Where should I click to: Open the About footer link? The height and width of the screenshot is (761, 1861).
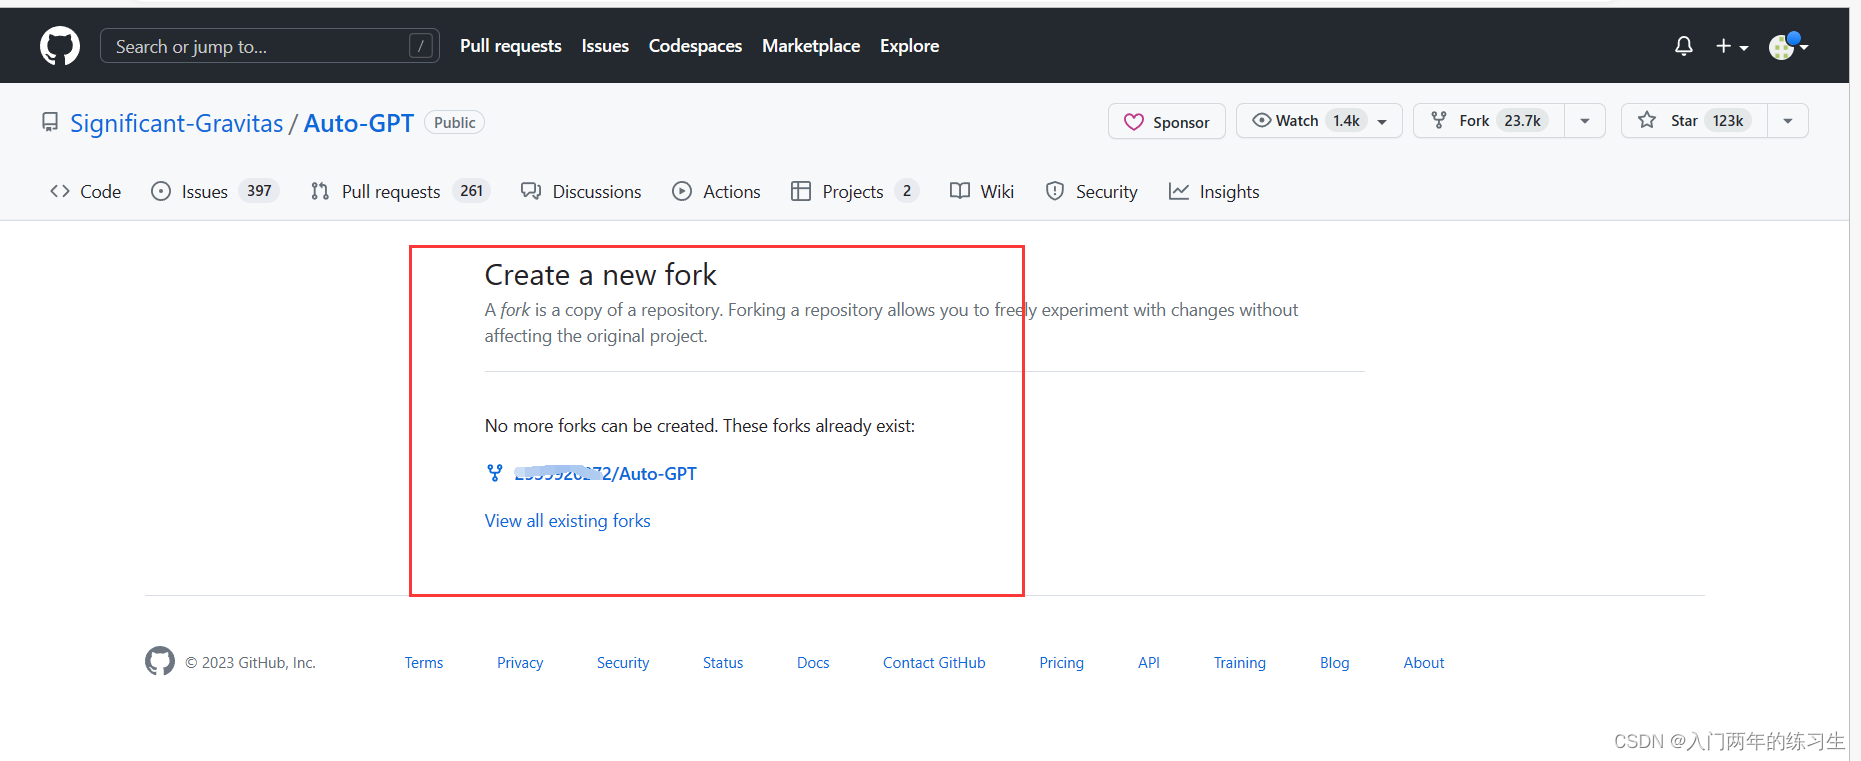(x=1424, y=663)
